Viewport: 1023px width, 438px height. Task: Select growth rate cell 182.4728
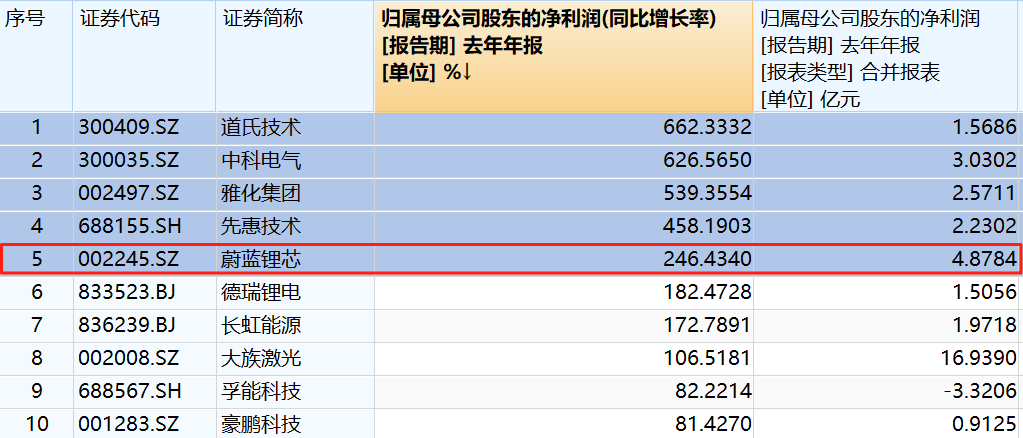point(564,292)
